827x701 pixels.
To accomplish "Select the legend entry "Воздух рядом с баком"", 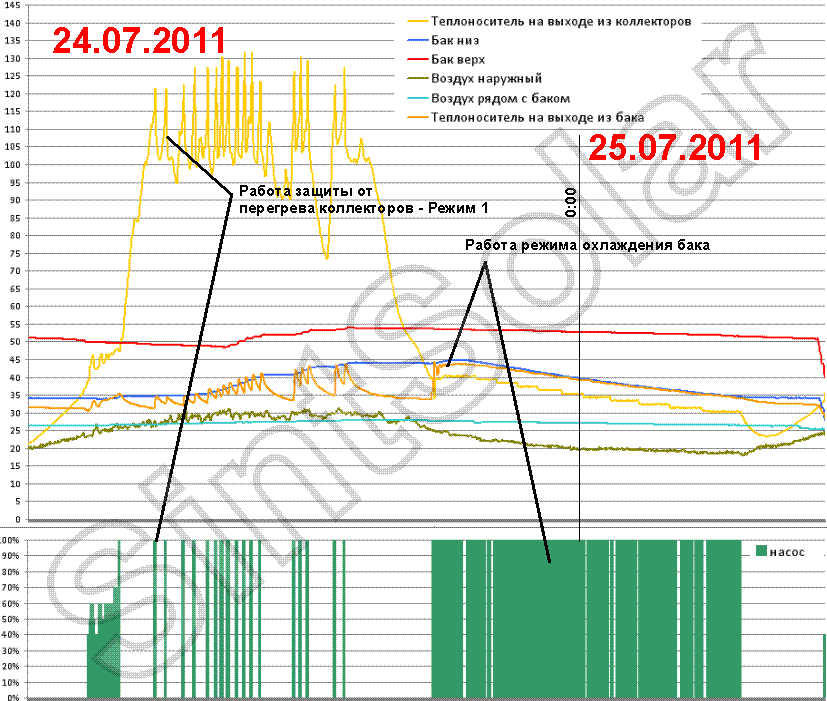I will pos(501,99).
